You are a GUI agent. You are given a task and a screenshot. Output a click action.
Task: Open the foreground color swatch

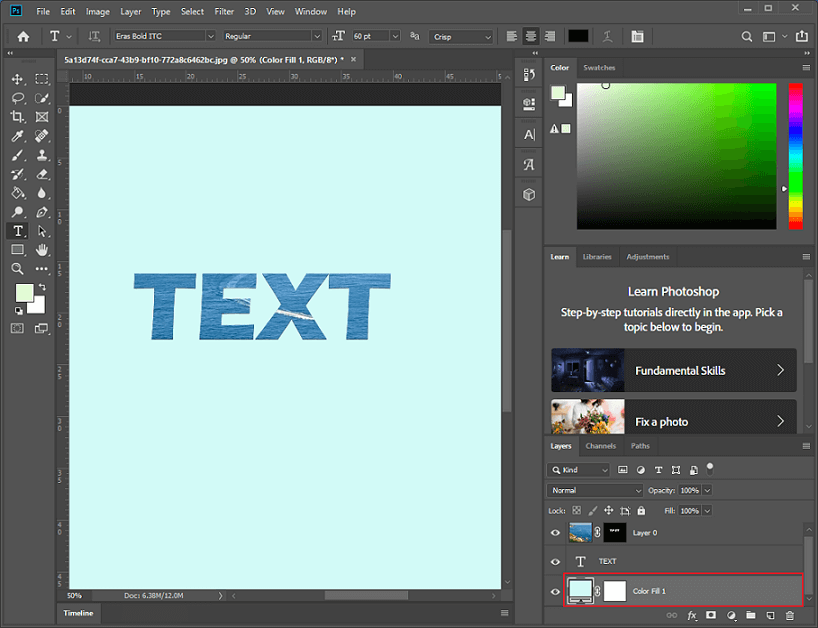27,290
